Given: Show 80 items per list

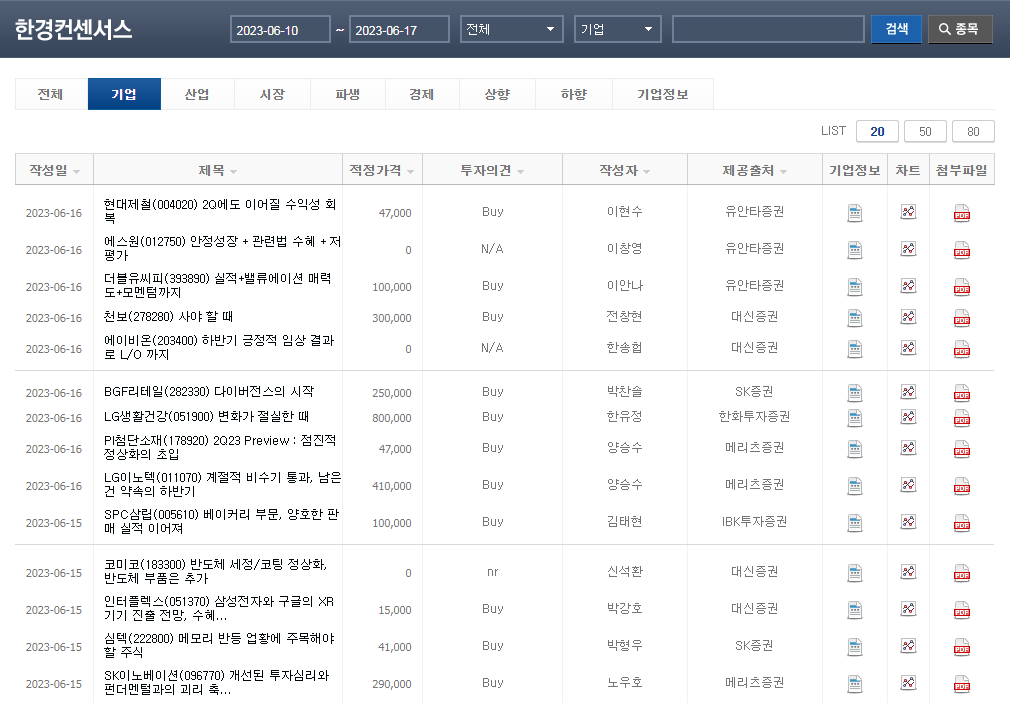Looking at the screenshot, I should click(973, 131).
